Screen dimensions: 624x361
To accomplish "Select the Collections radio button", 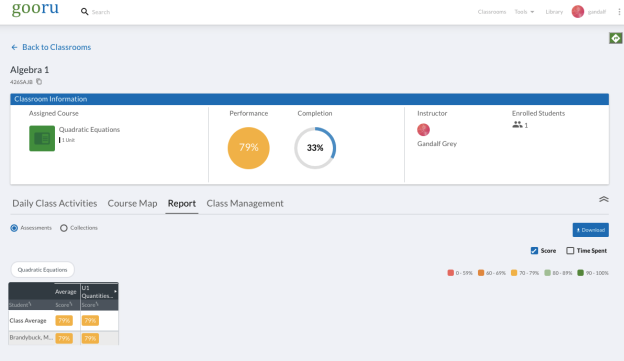I will pyautogui.click(x=64, y=228).
